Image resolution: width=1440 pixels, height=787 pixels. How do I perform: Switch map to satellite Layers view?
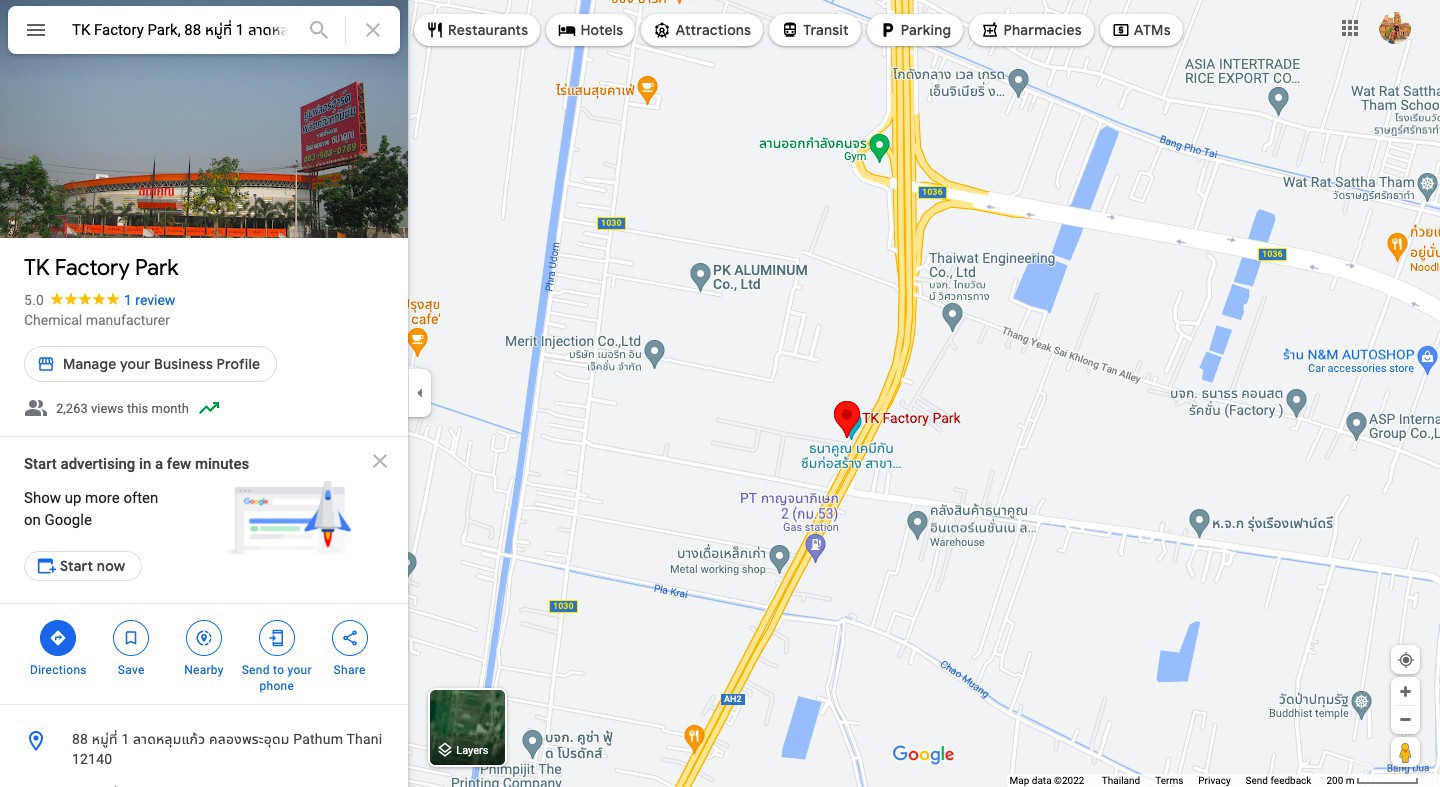[467, 727]
